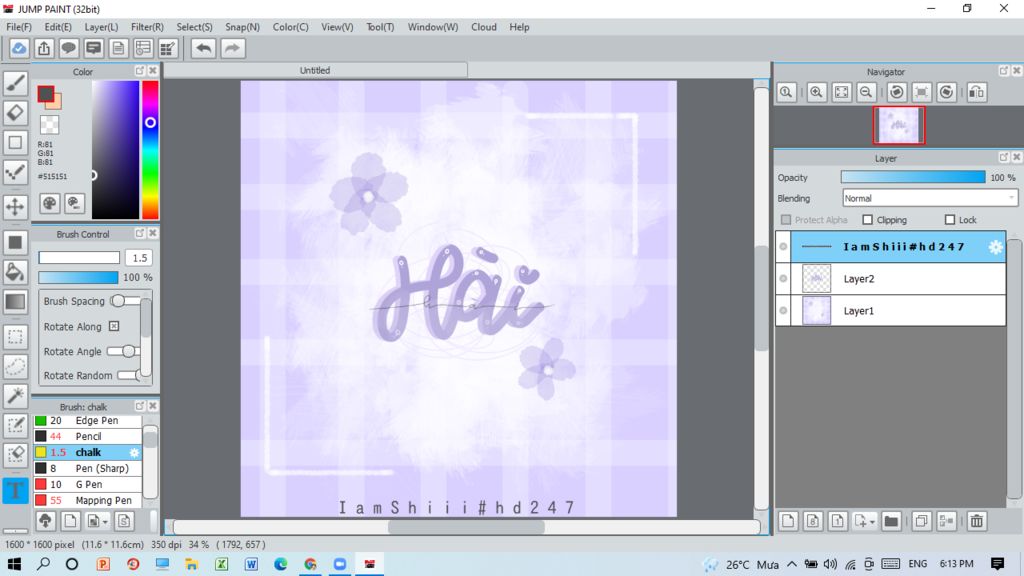The image size is (1024, 576).
Task: Open the Blending mode dropdown
Action: [930, 198]
